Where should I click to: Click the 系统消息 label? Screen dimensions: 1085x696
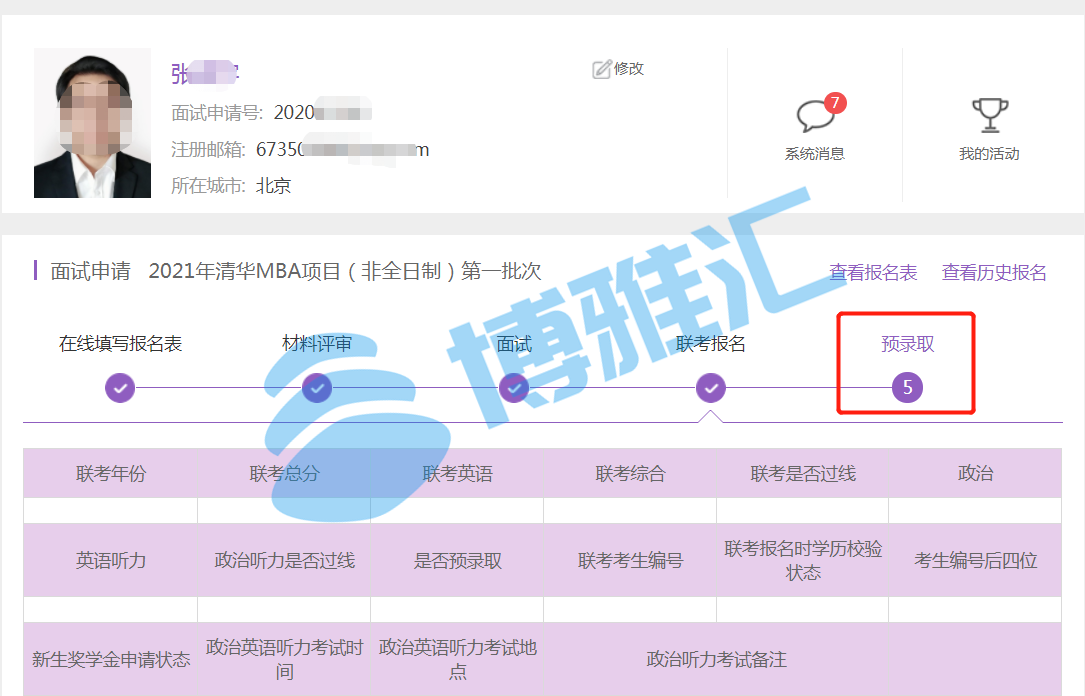coord(815,154)
